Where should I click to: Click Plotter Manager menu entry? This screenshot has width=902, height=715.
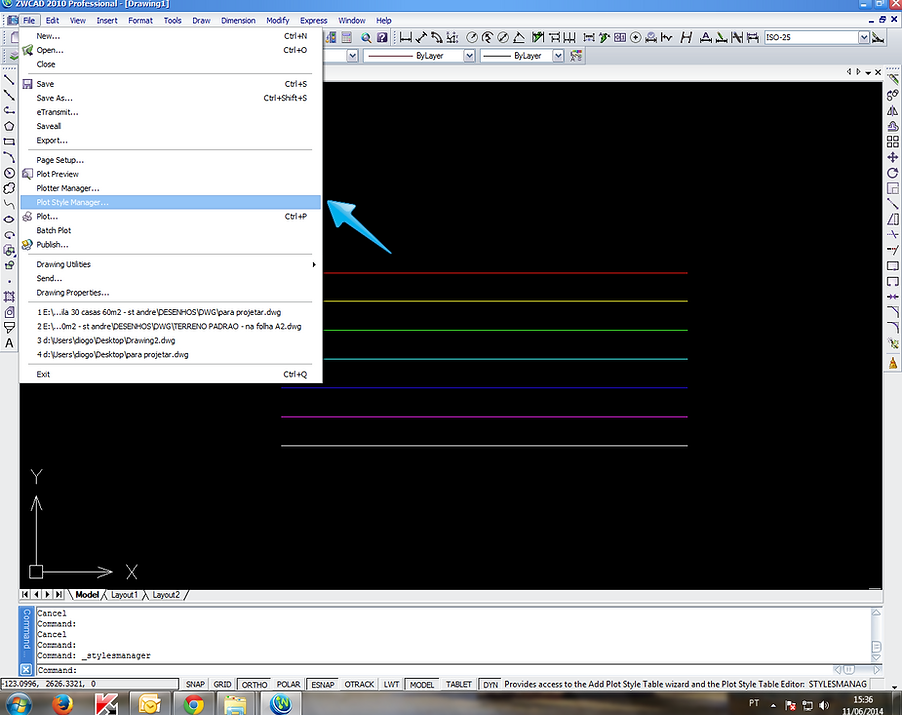[x=170, y=188]
